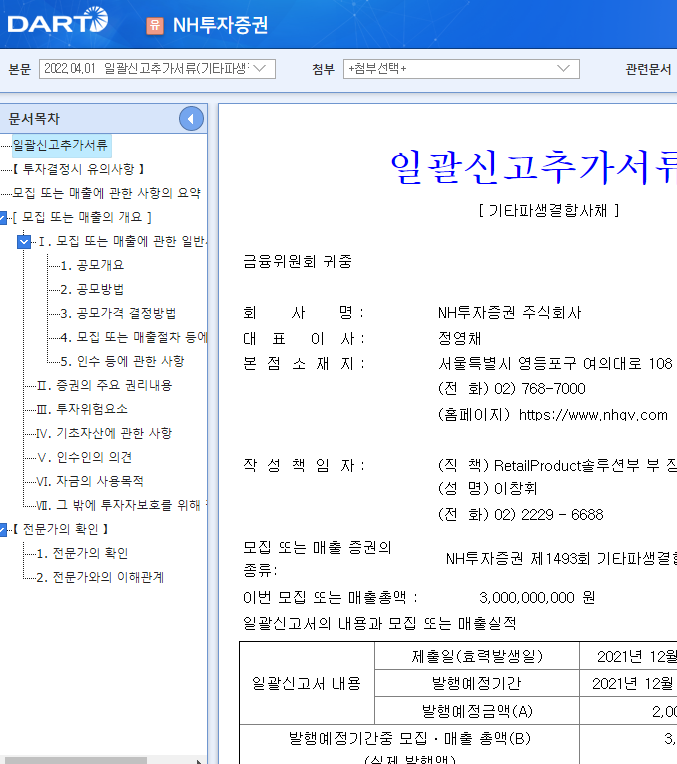Viewport: 677px width, 764px height.
Task: Collapse the '【 전문가의 확인 】' tree node
Action: [2, 530]
